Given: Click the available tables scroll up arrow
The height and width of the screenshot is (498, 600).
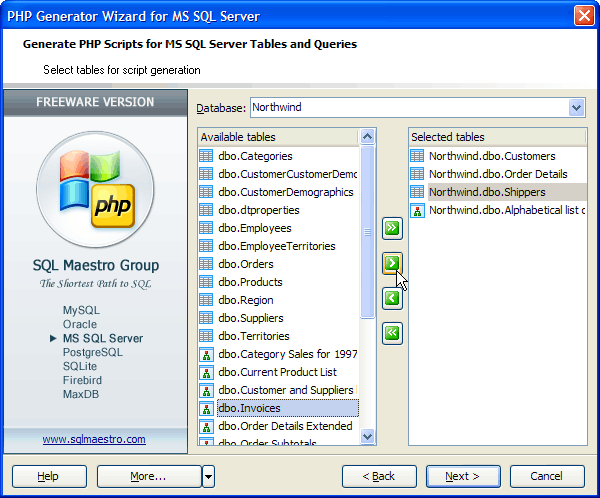Looking at the screenshot, I should point(367,137).
